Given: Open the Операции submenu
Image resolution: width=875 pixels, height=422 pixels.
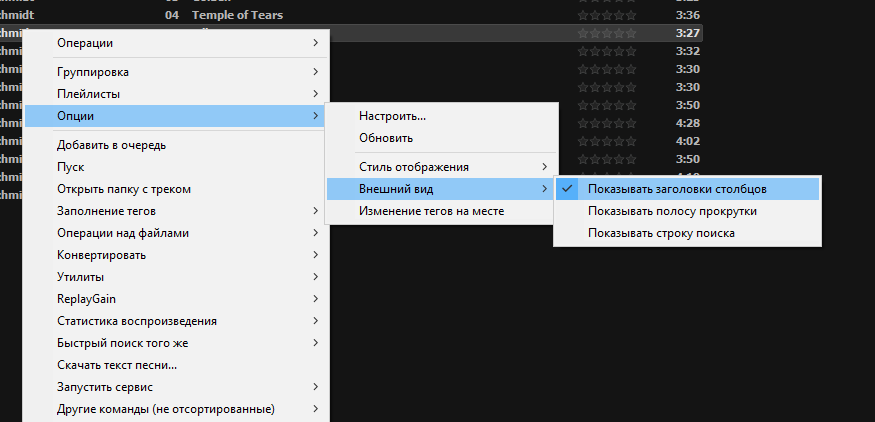Looking at the screenshot, I should tap(175, 43).
